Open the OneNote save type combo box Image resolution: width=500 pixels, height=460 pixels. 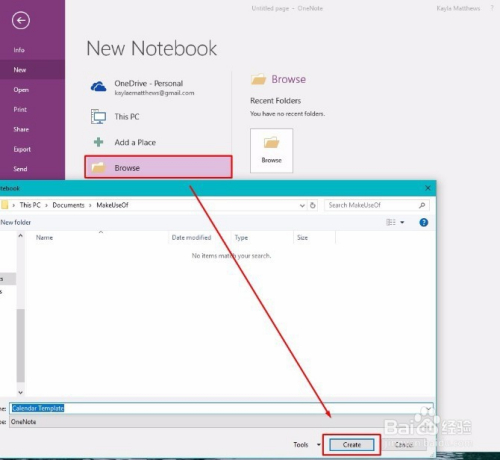pos(221,422)
